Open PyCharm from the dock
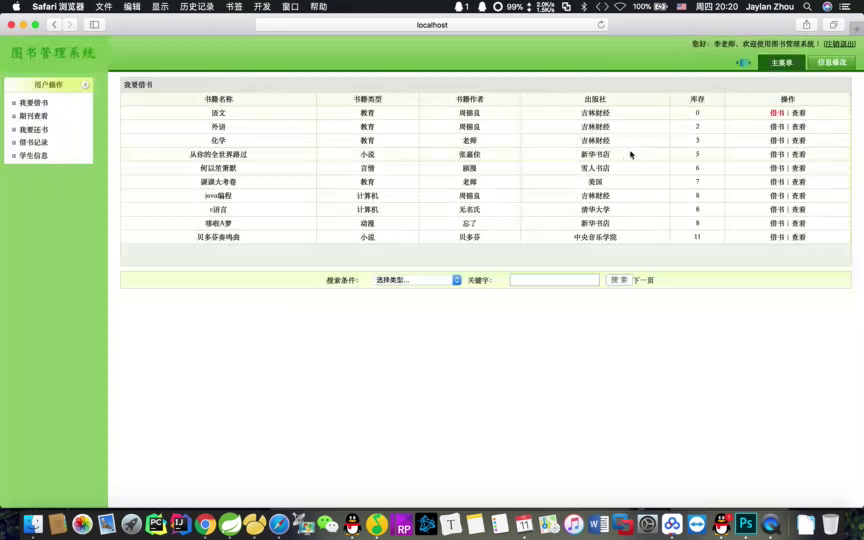Screen dimensions: 864x540 tap(156, 524)
